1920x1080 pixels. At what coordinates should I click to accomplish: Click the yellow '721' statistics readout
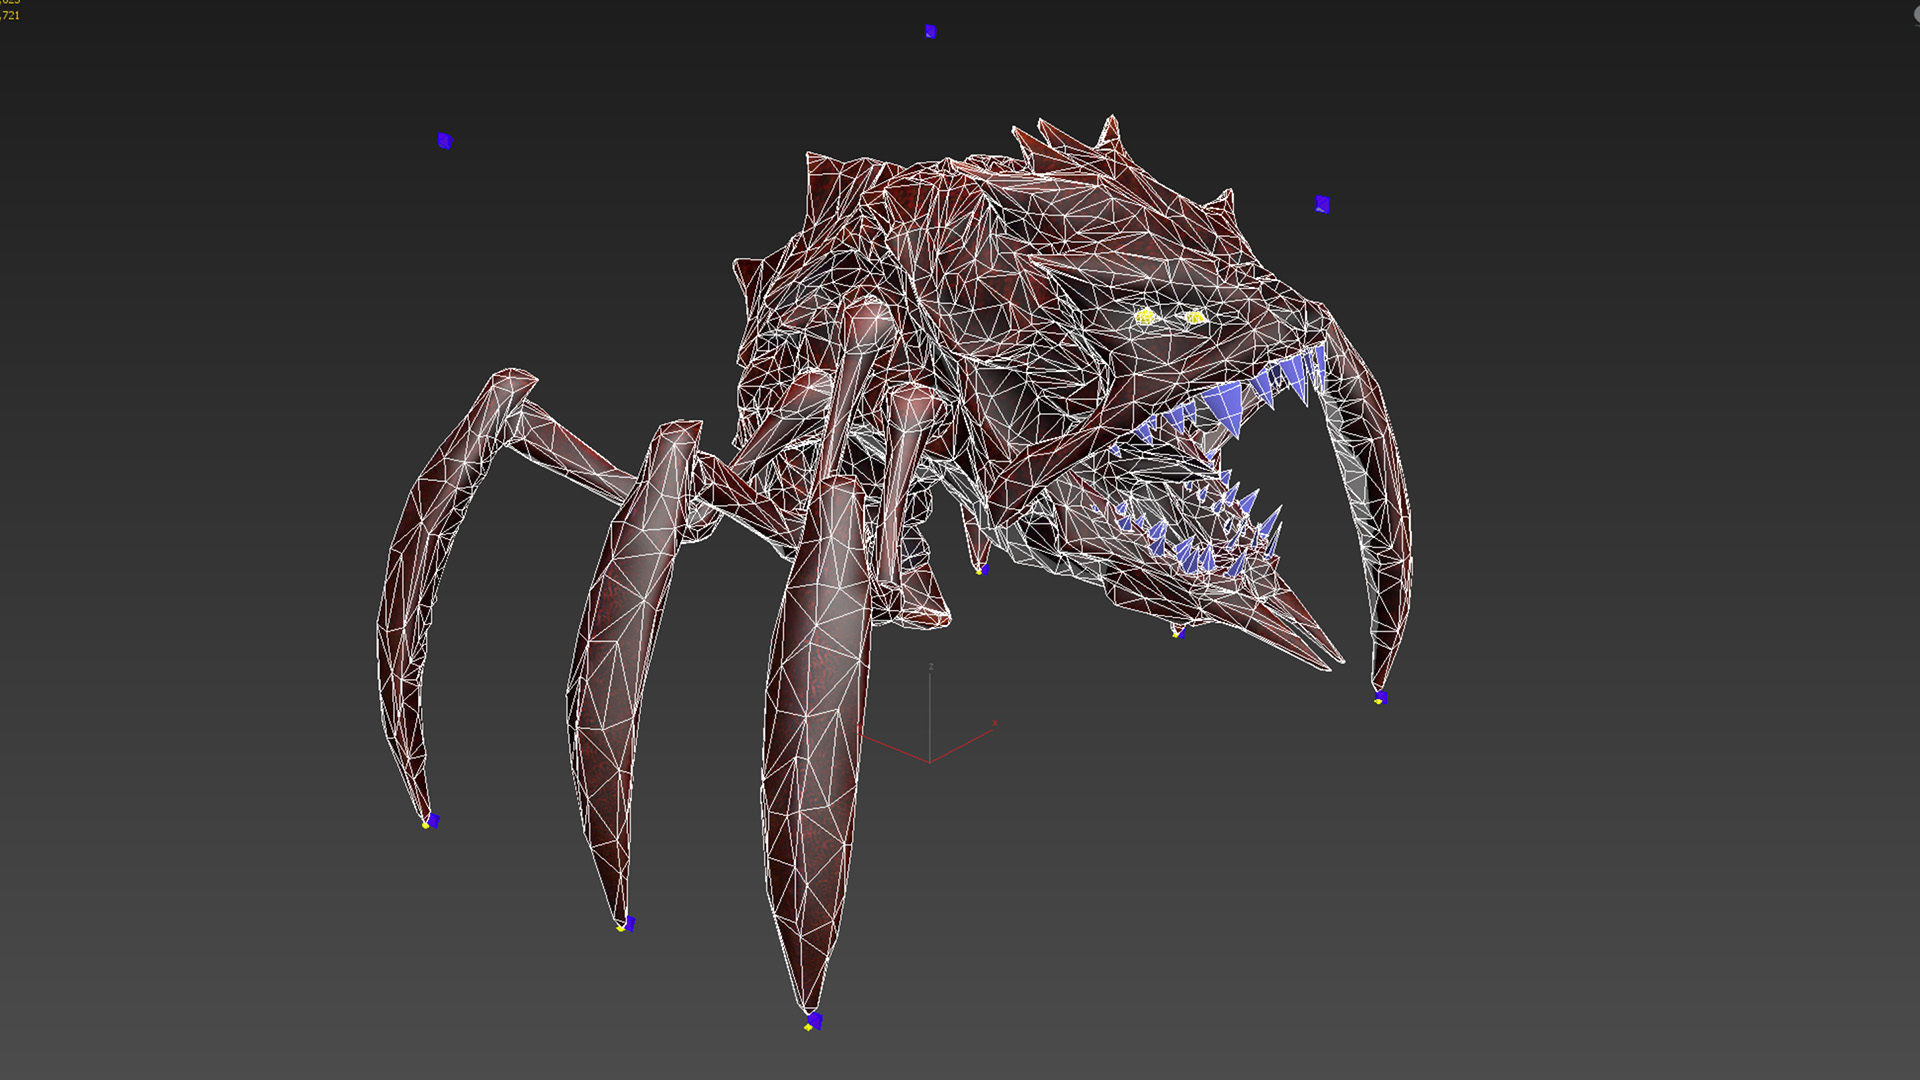[10, 15]
